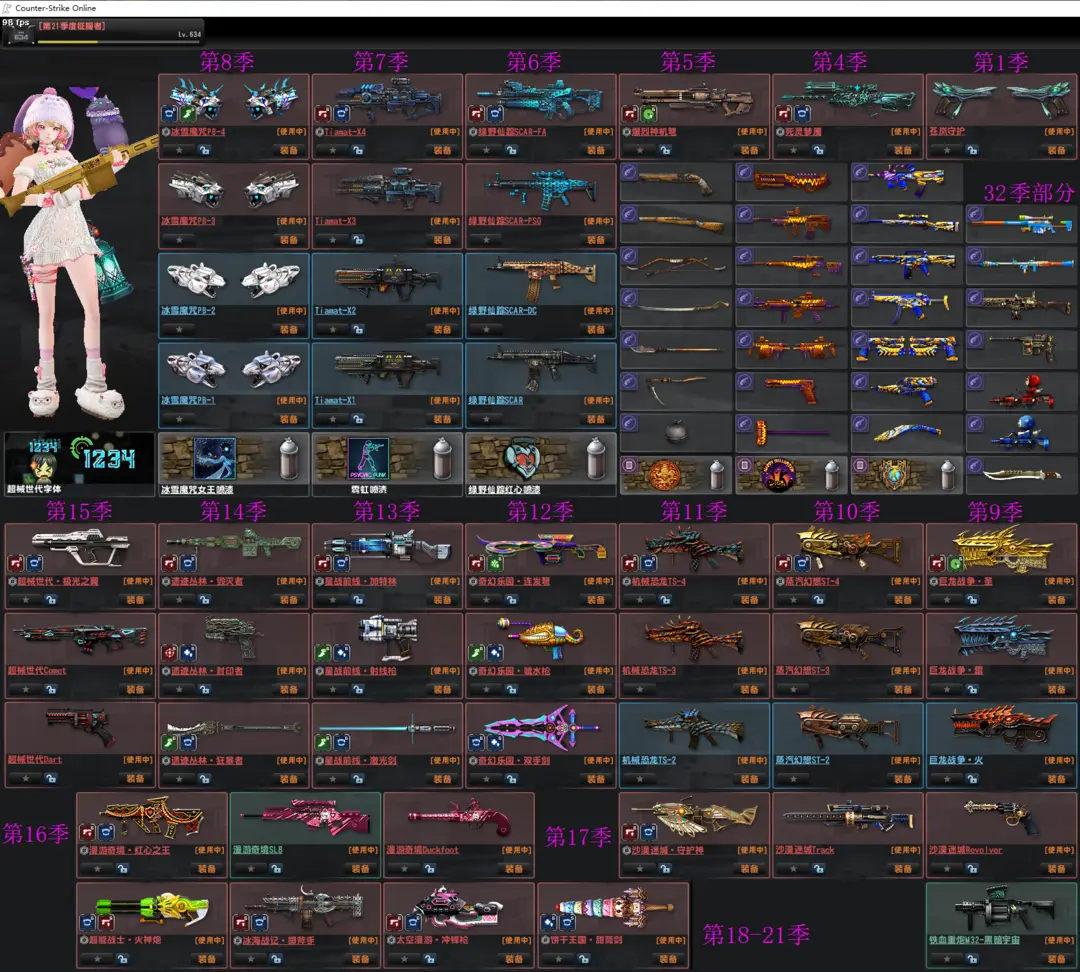Click the green icon on 星战前线·射线枪 card
Viewport: 1080px width, 972px height.
tap(323, 652)
